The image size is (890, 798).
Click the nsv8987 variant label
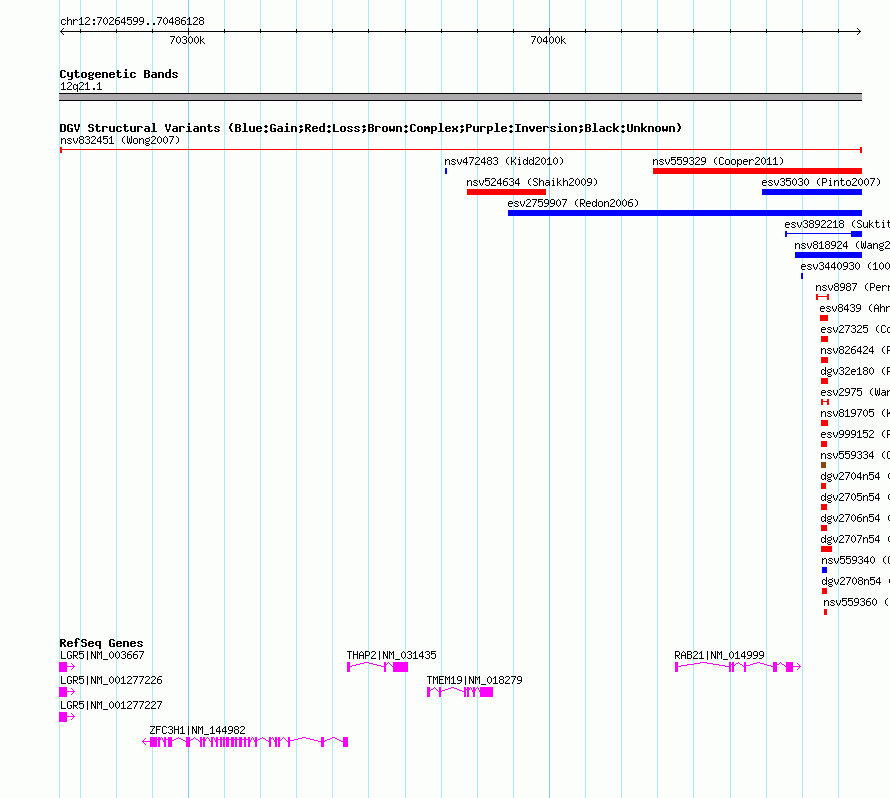click(x=853, y=287)
